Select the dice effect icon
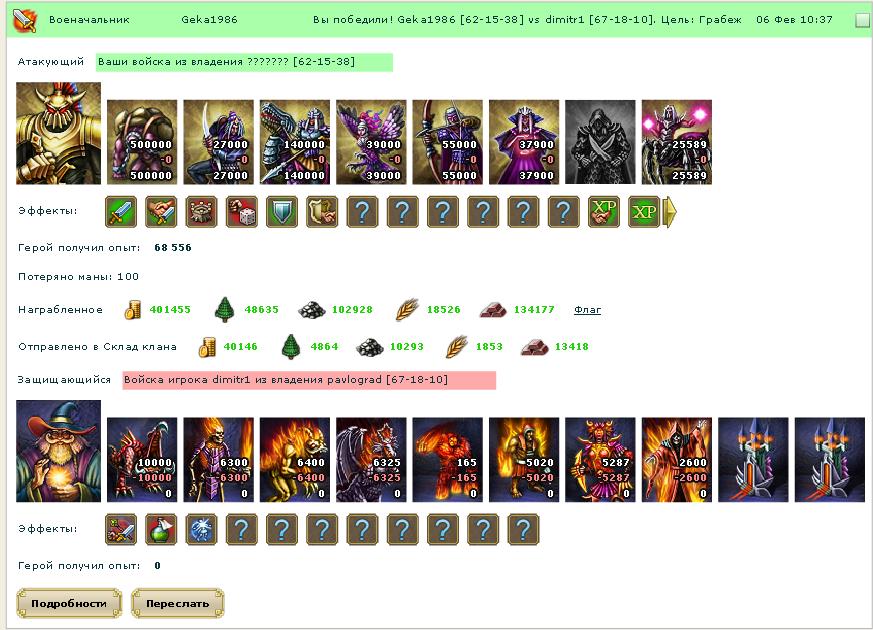Viewport: 873px width, 630px height. [242, 212]
